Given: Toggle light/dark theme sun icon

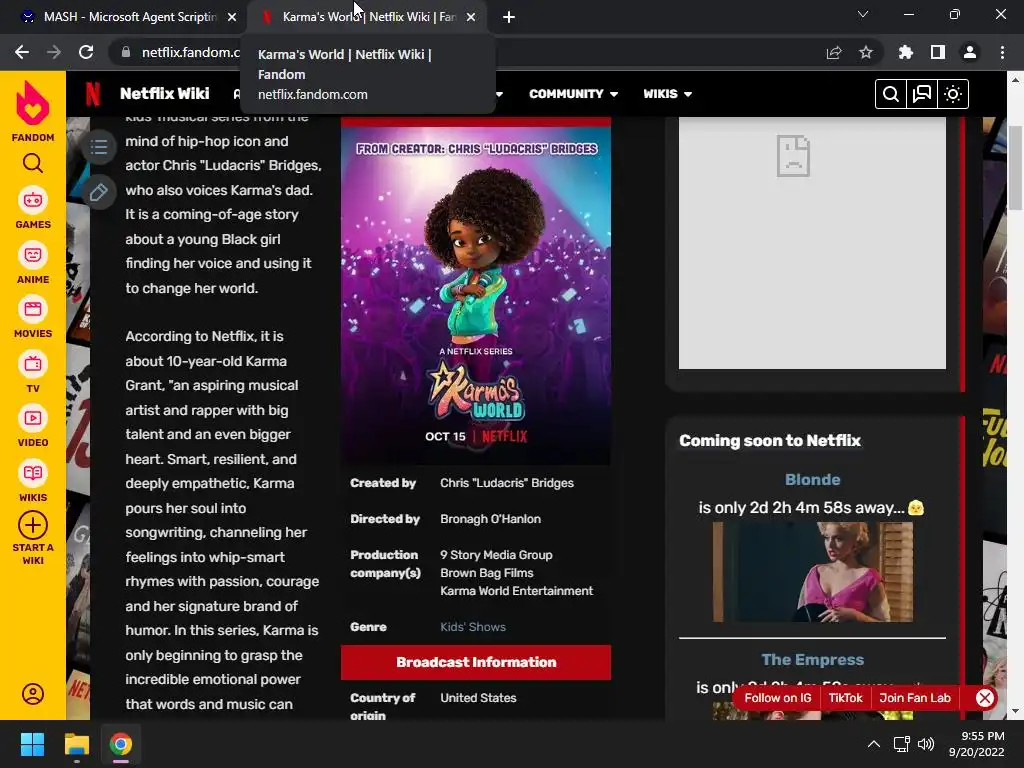Looking at the screenshot, I should pyautogui.click(x=953, y=94).
